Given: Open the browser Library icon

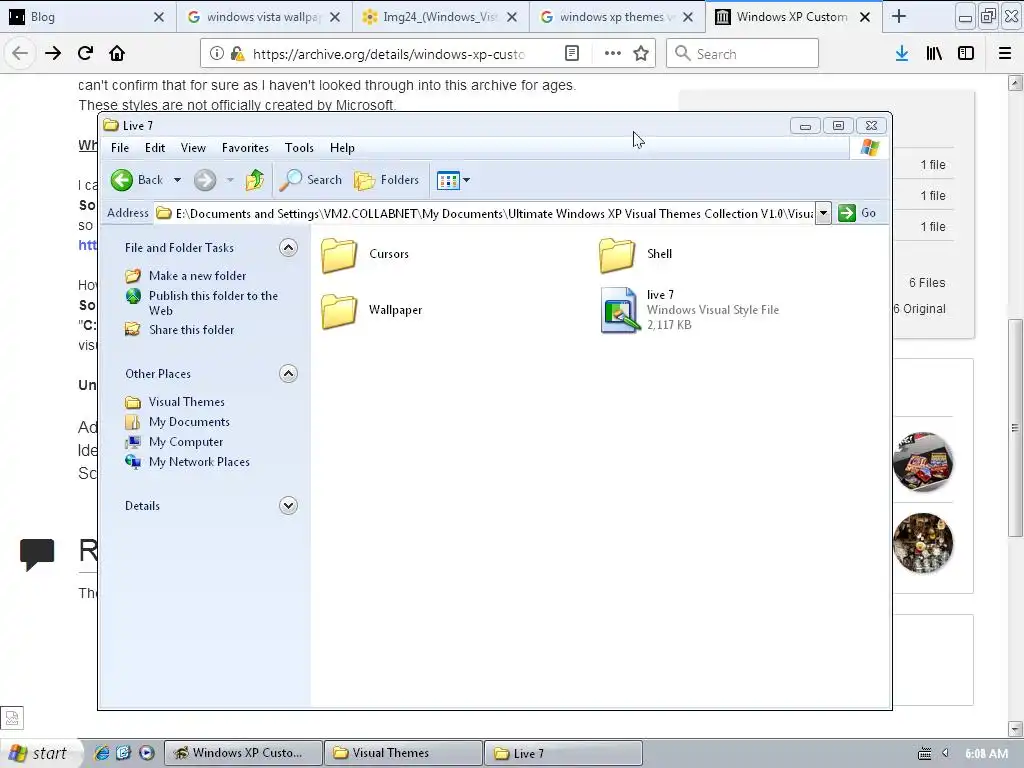Looking at the screenshot, I should click(934, 54).
